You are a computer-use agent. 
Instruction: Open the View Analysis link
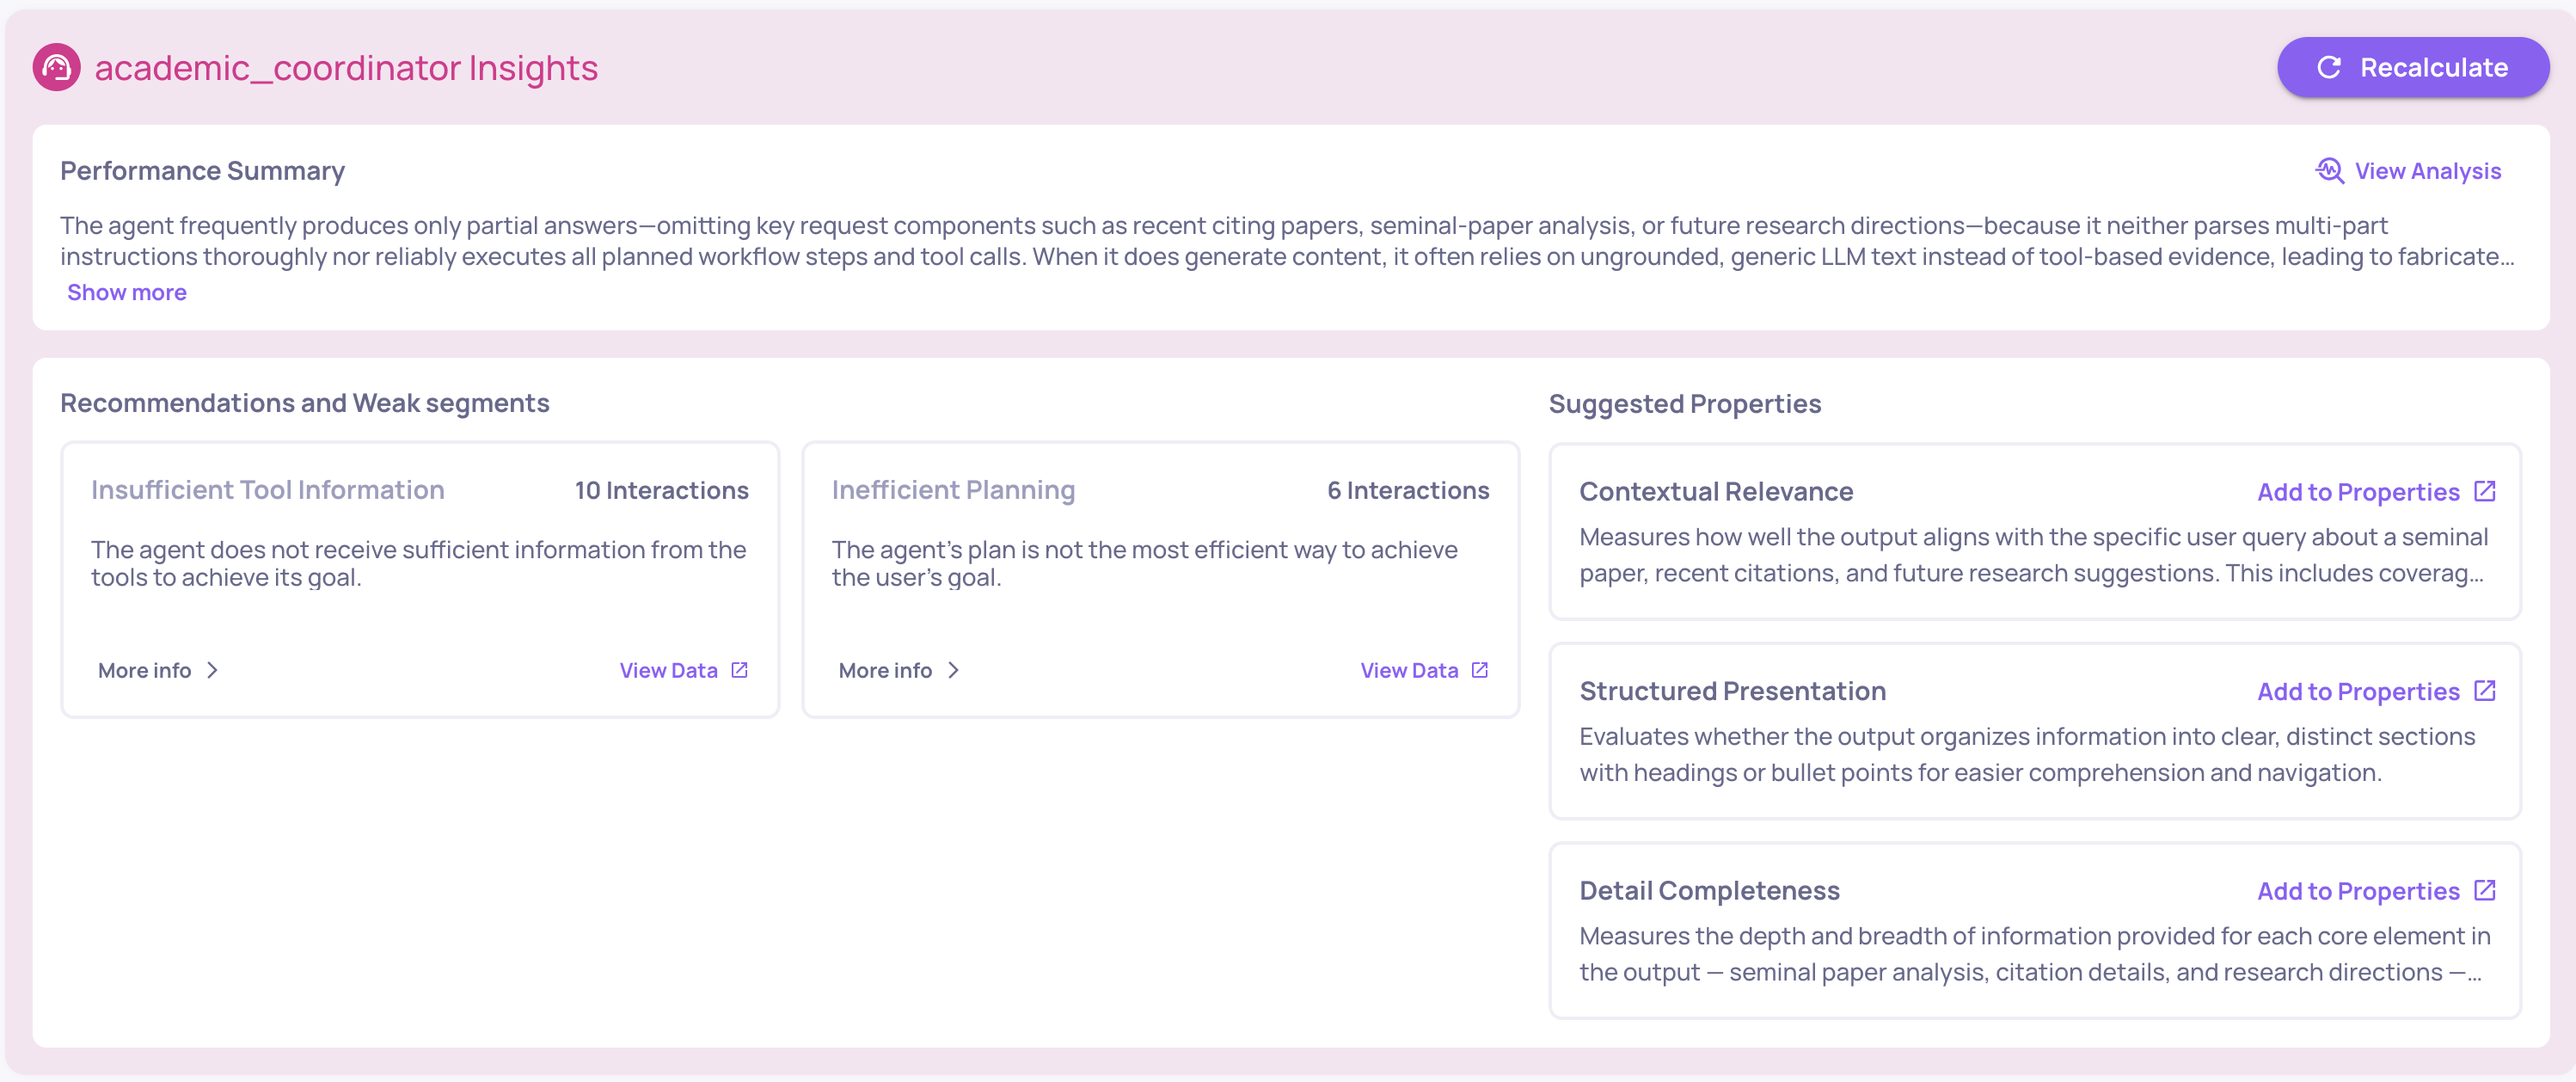point(2427,171)
